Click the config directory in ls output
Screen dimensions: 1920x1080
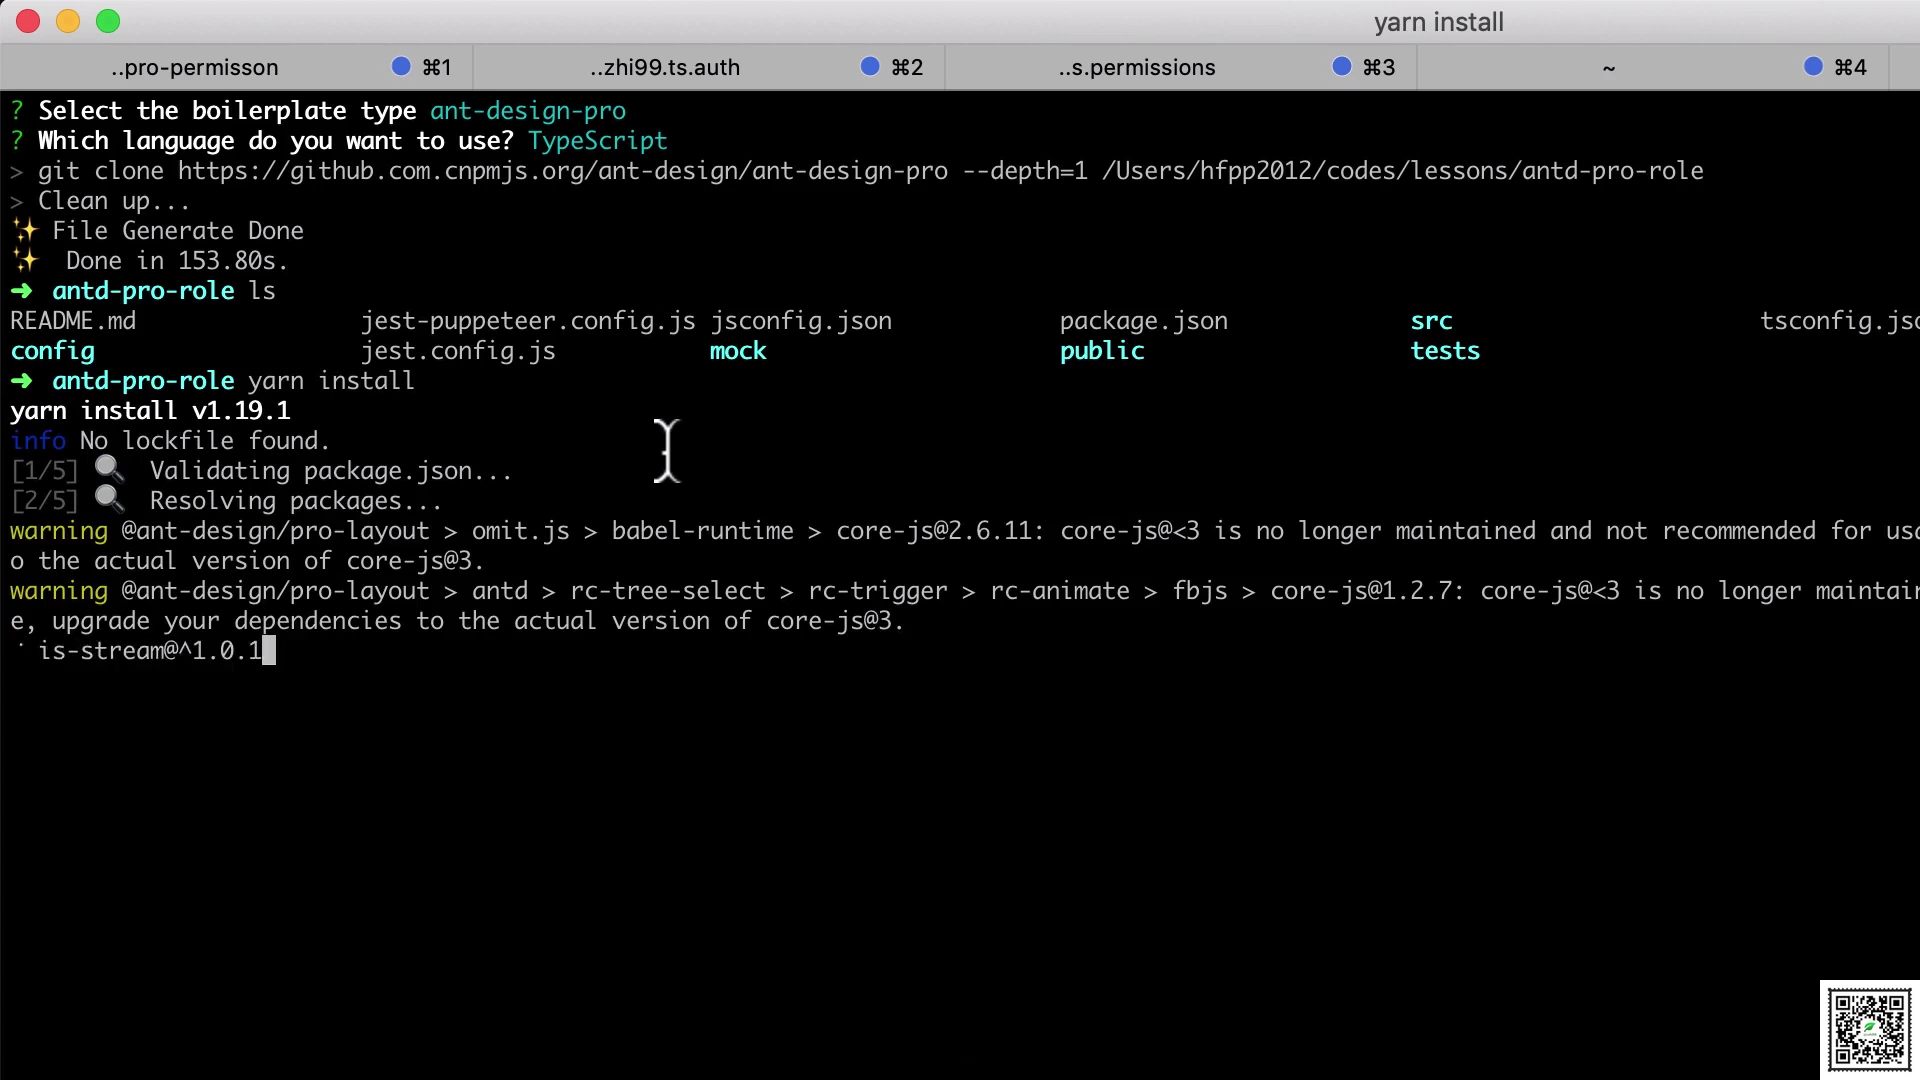53,351
